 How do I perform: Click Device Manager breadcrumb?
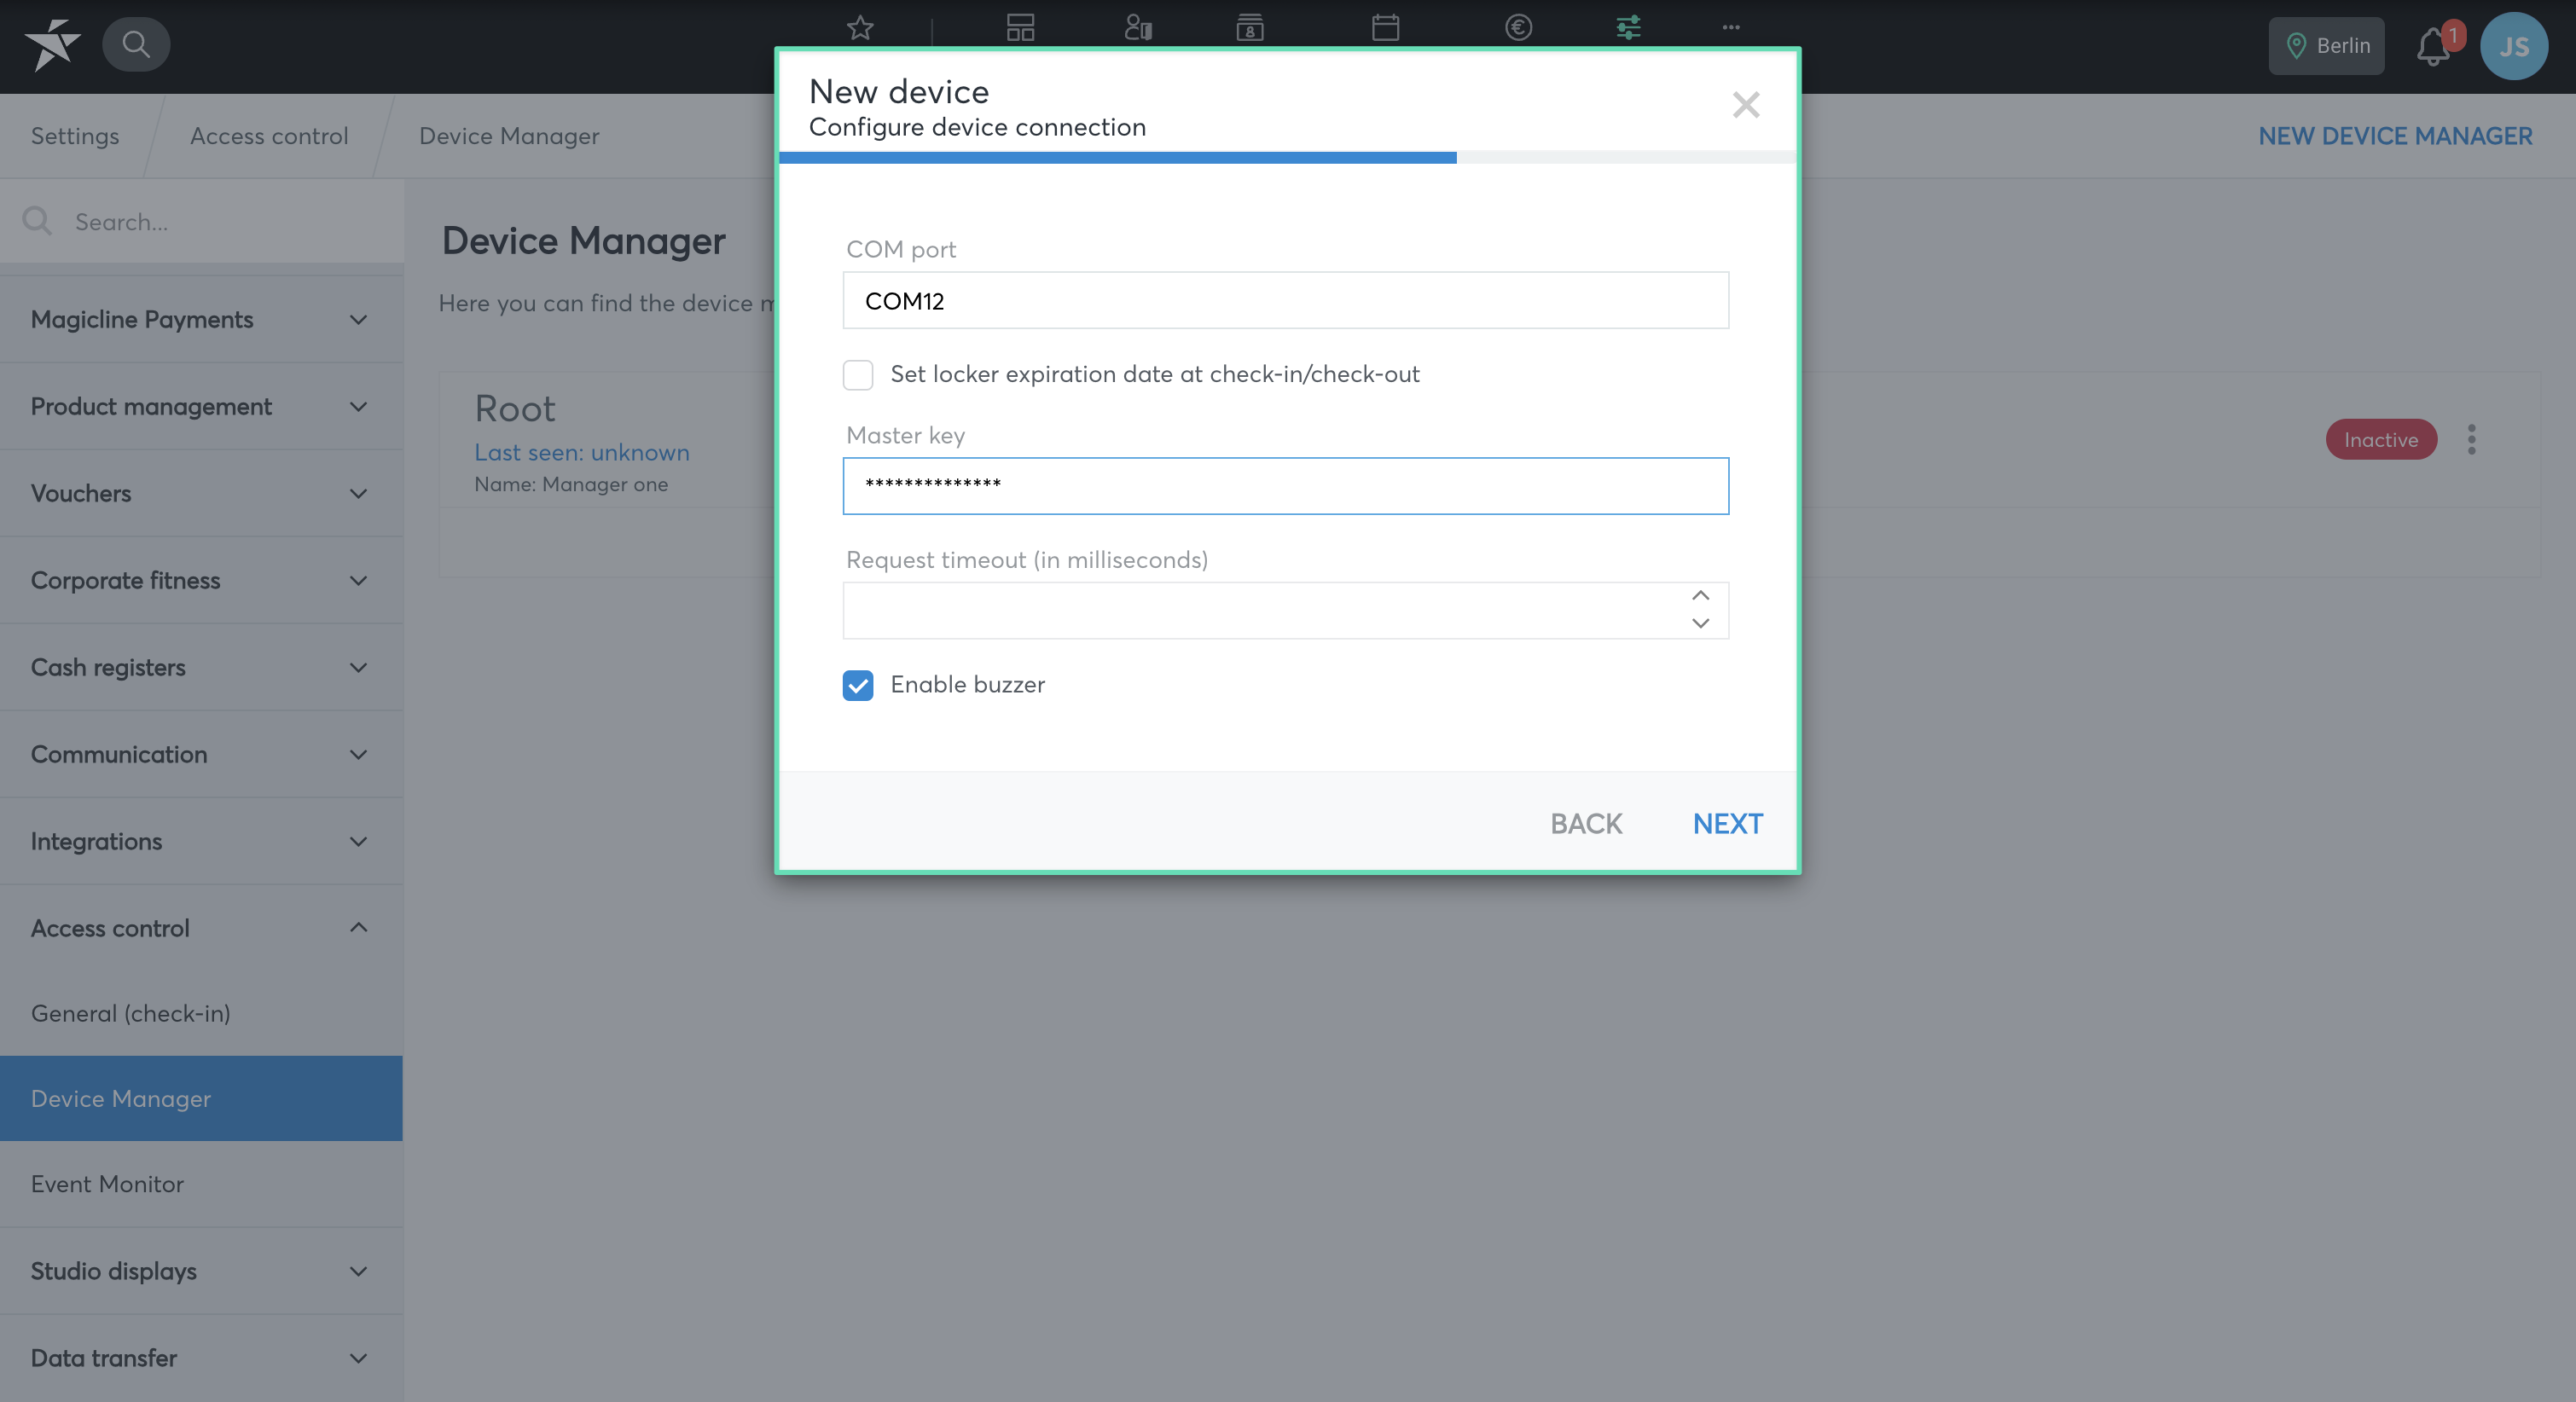point(509,136)
